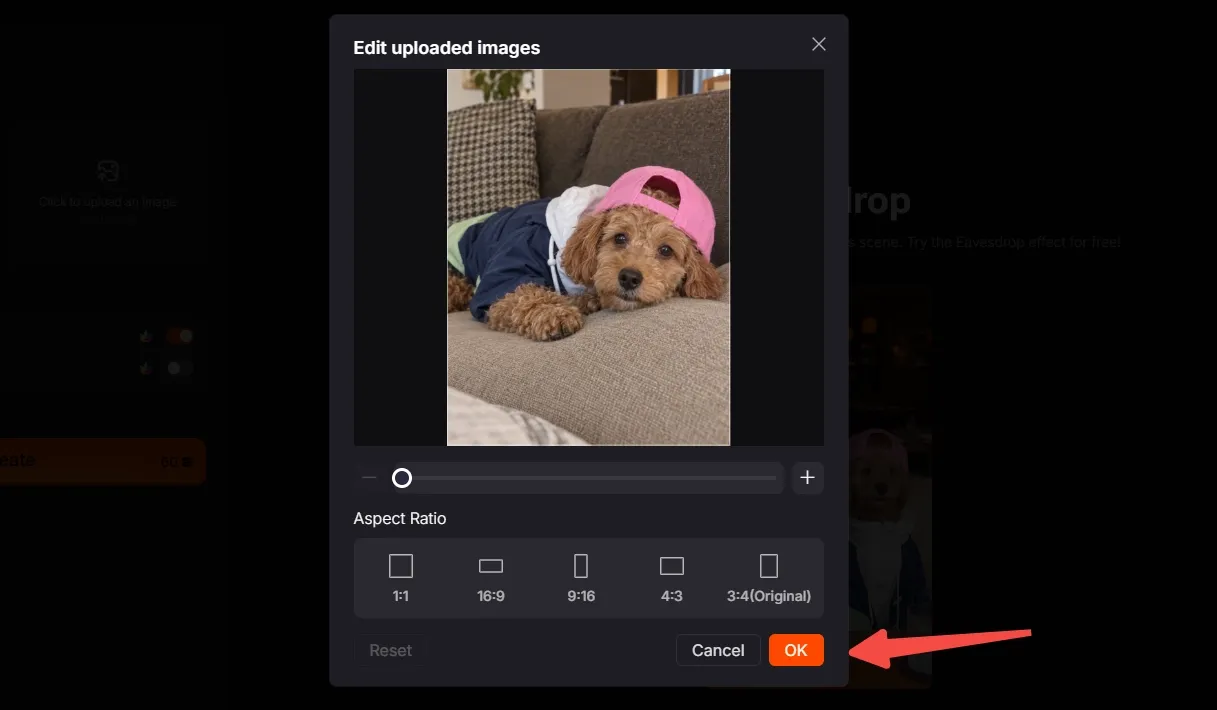Select the 1:1 square aspect ratio
This screenshot has width=1217, height=710.
(401, 579)
